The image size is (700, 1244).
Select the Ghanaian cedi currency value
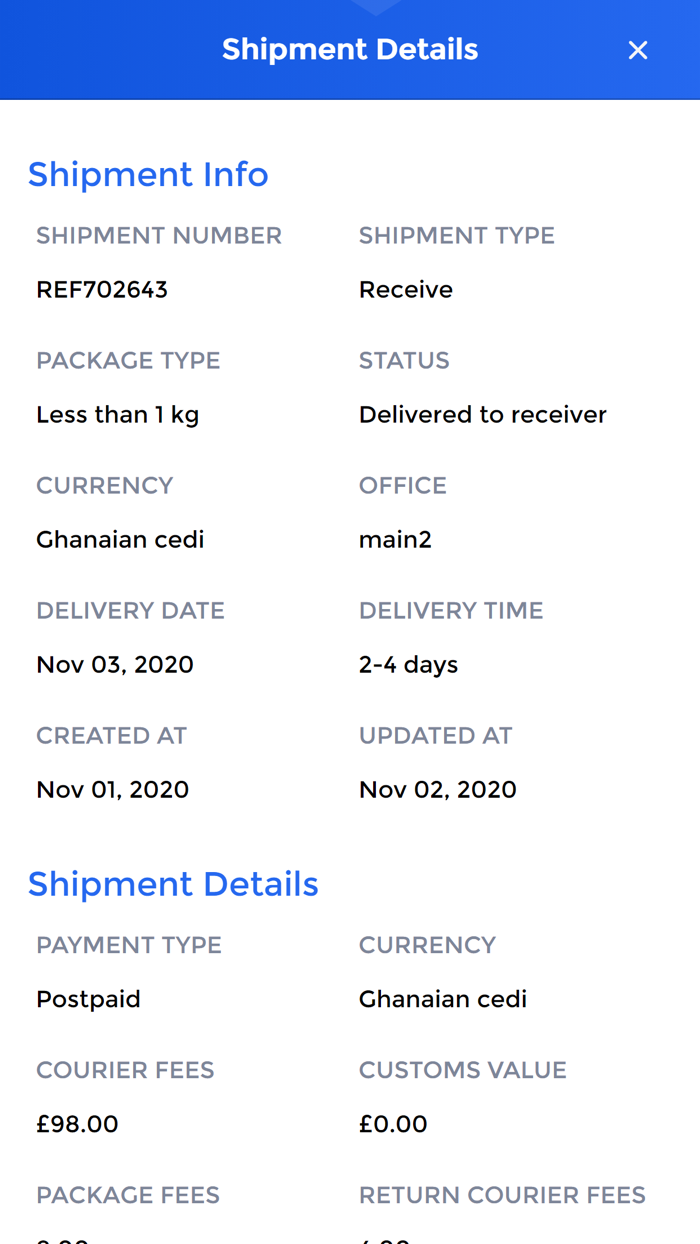pos(119,539)
